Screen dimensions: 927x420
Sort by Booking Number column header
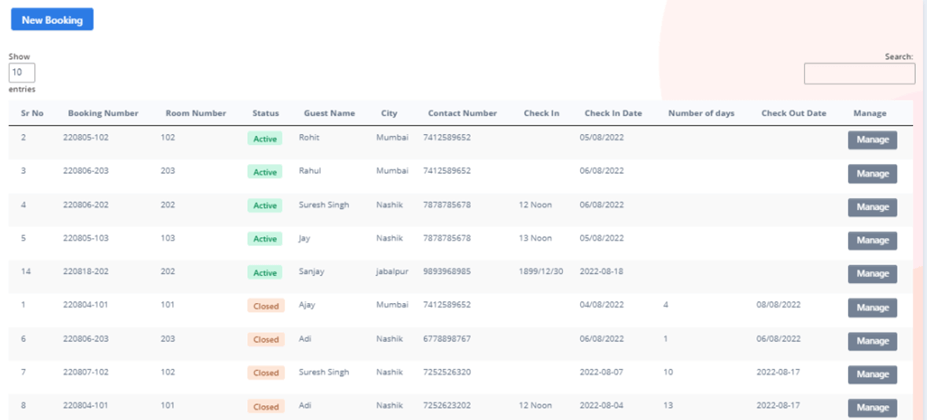pos(103,113)
